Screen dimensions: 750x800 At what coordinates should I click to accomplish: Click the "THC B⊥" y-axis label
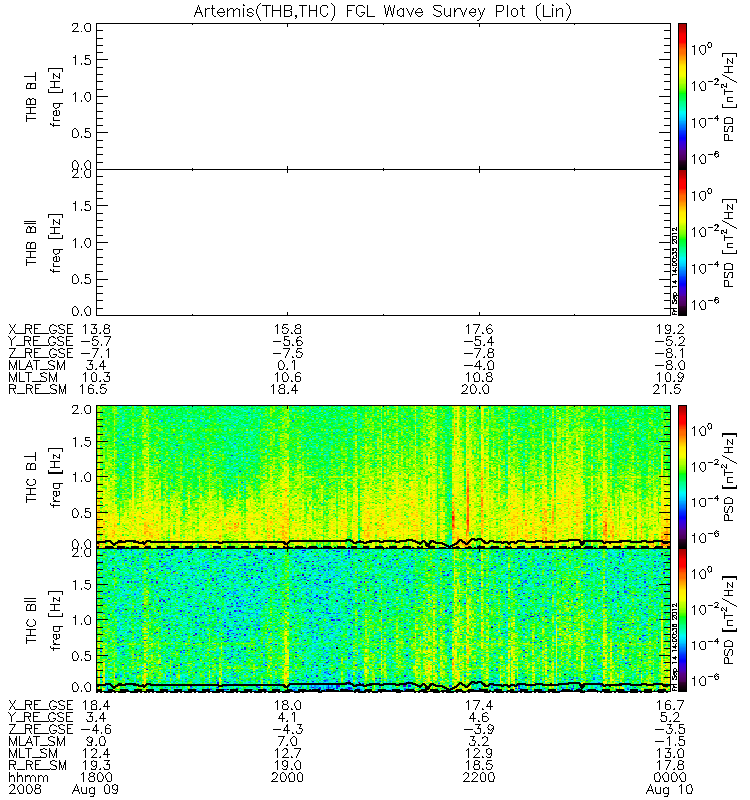coord(31,477)
